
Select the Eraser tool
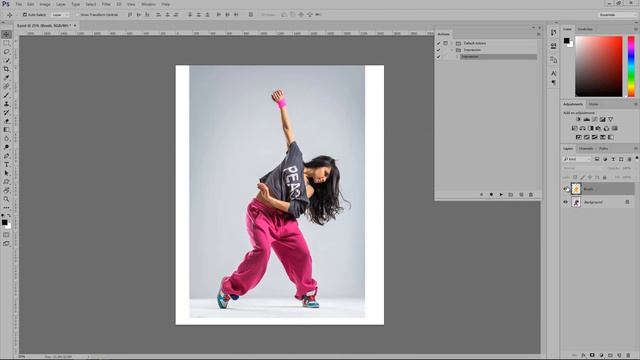point(6,121)
